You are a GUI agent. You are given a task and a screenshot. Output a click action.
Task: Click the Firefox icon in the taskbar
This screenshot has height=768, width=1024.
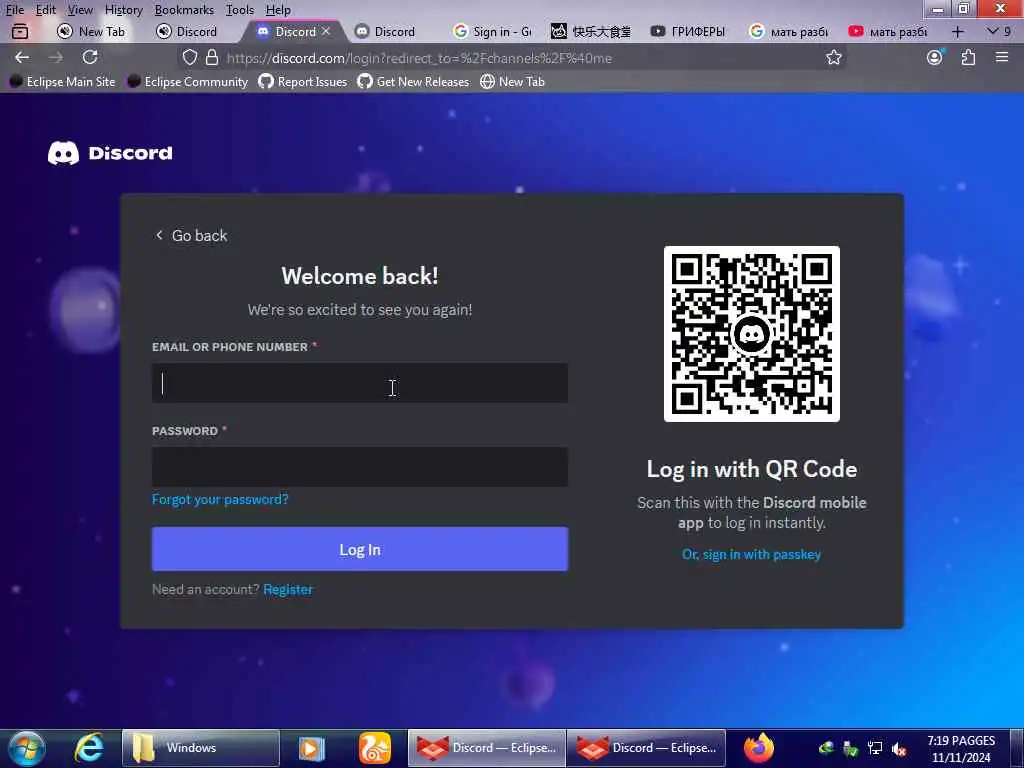(x=758, y=748)
